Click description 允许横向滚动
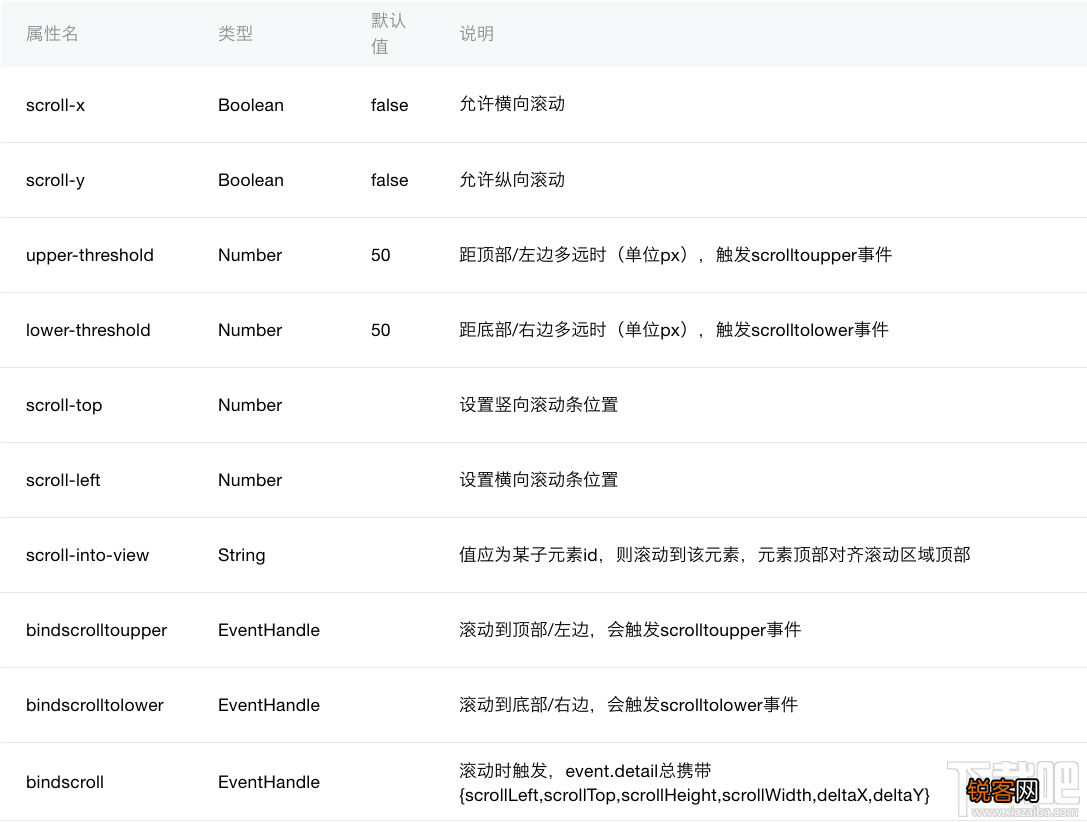This screenshot has height=822, width=1087. 512,104
